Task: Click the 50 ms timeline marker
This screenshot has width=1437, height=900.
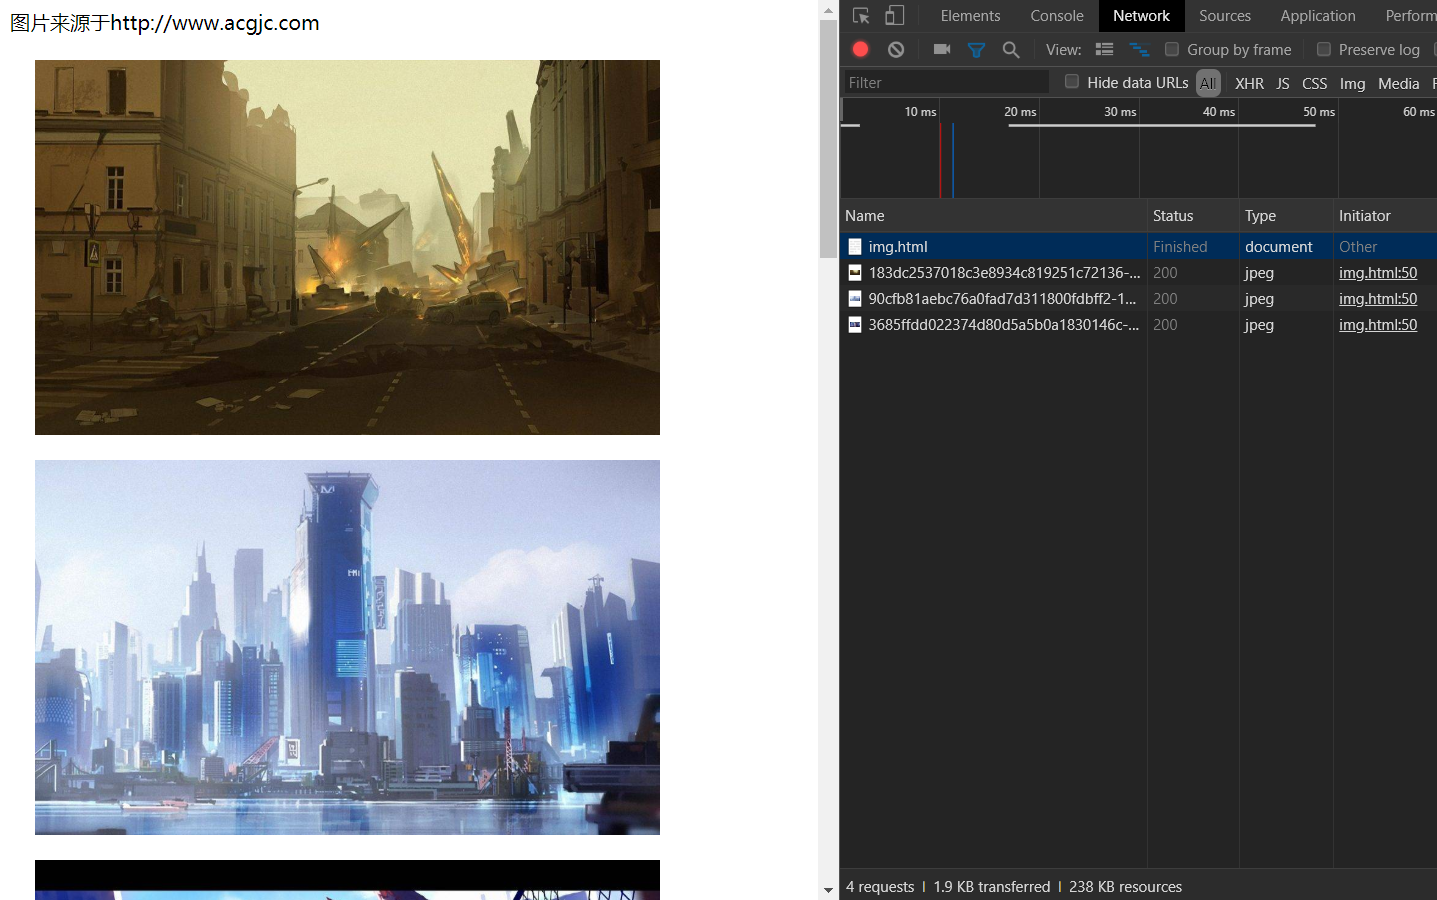Action: (x=1319, y=111)
